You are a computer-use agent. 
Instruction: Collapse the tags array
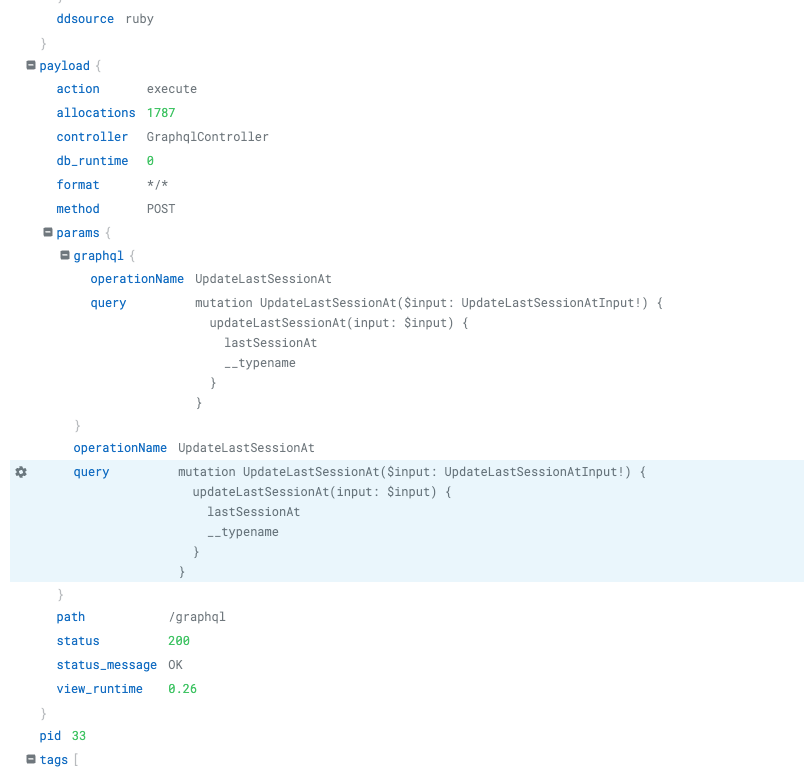click(31, 760)
